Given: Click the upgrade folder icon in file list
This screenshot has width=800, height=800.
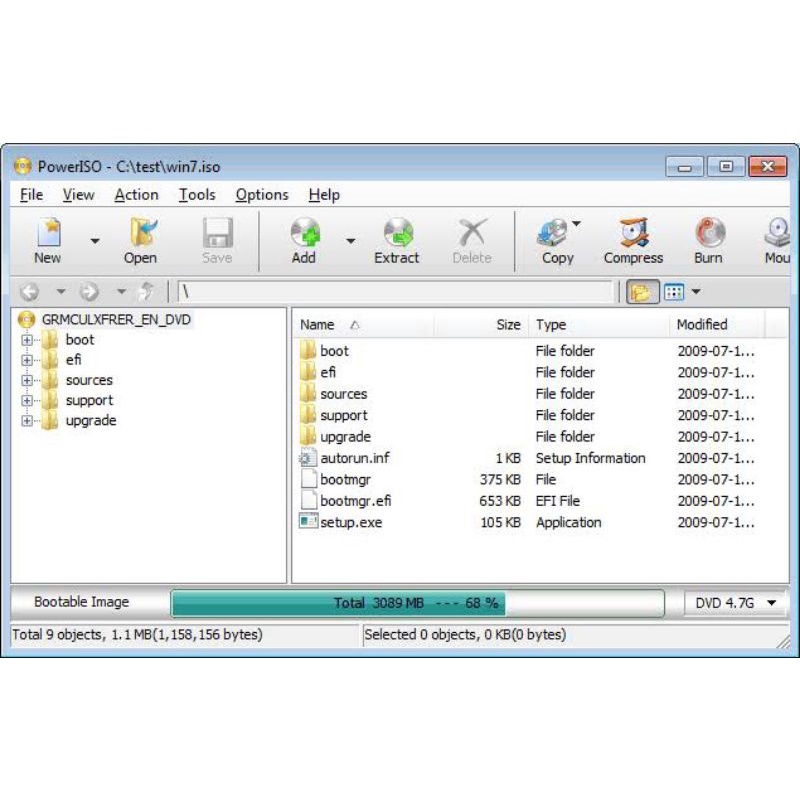Looking at the screenshot, I should pyautogui.click(x=308, y=436).
